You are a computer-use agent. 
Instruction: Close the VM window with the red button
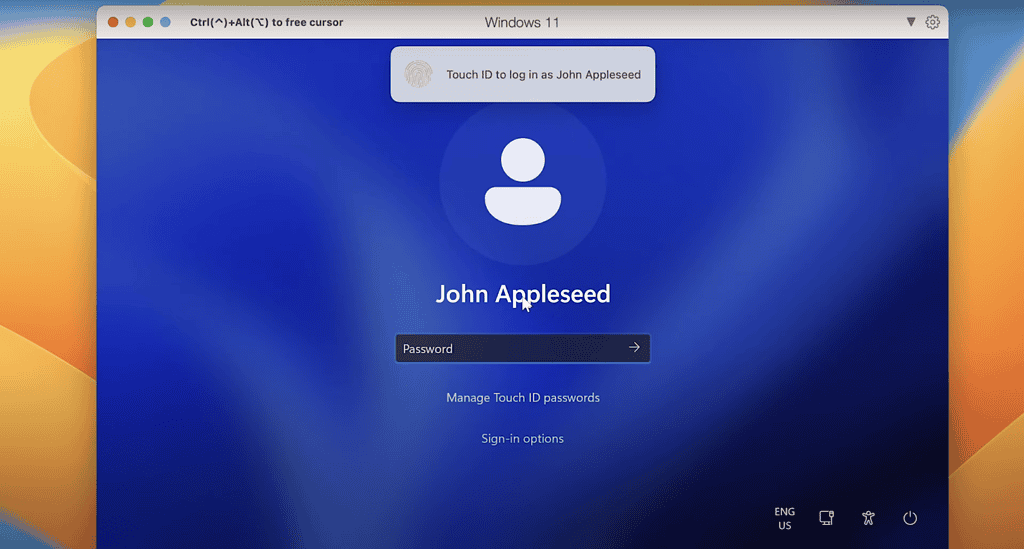pos(113,22)
